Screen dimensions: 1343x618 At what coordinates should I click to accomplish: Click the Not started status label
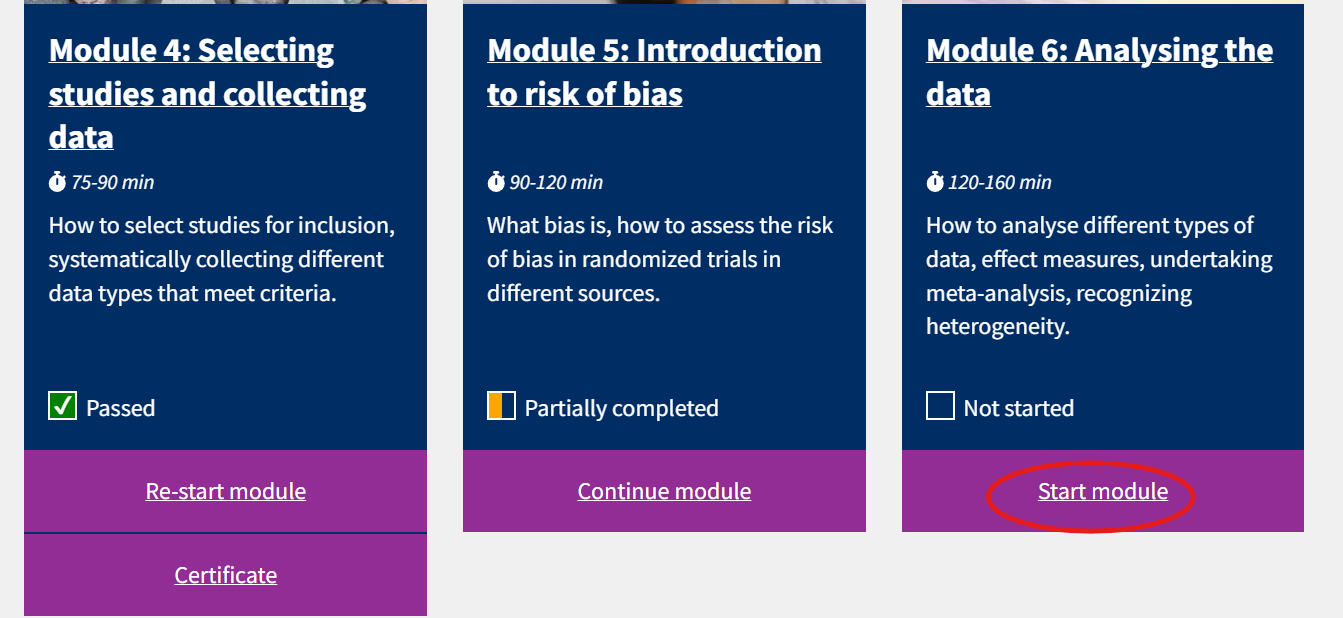pos(1019,408)
